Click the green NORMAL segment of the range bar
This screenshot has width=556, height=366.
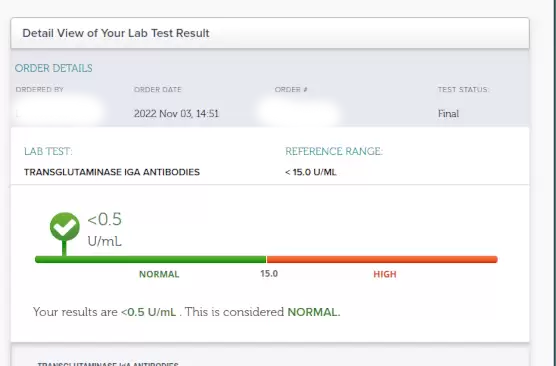[x=151, y=259]
